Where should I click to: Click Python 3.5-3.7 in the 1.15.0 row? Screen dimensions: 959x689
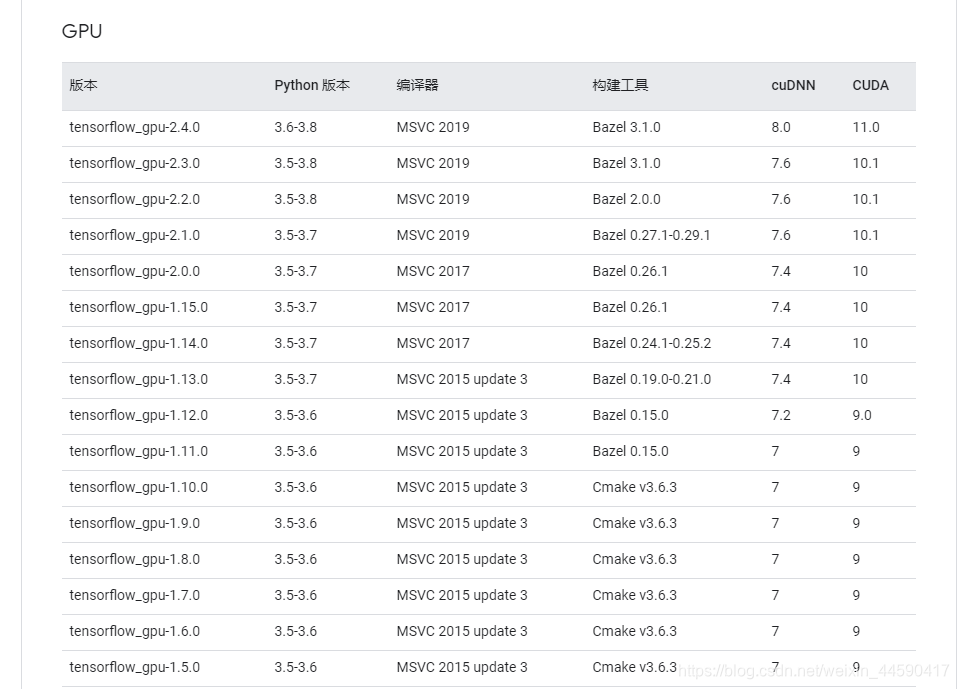tap(295, 308)
